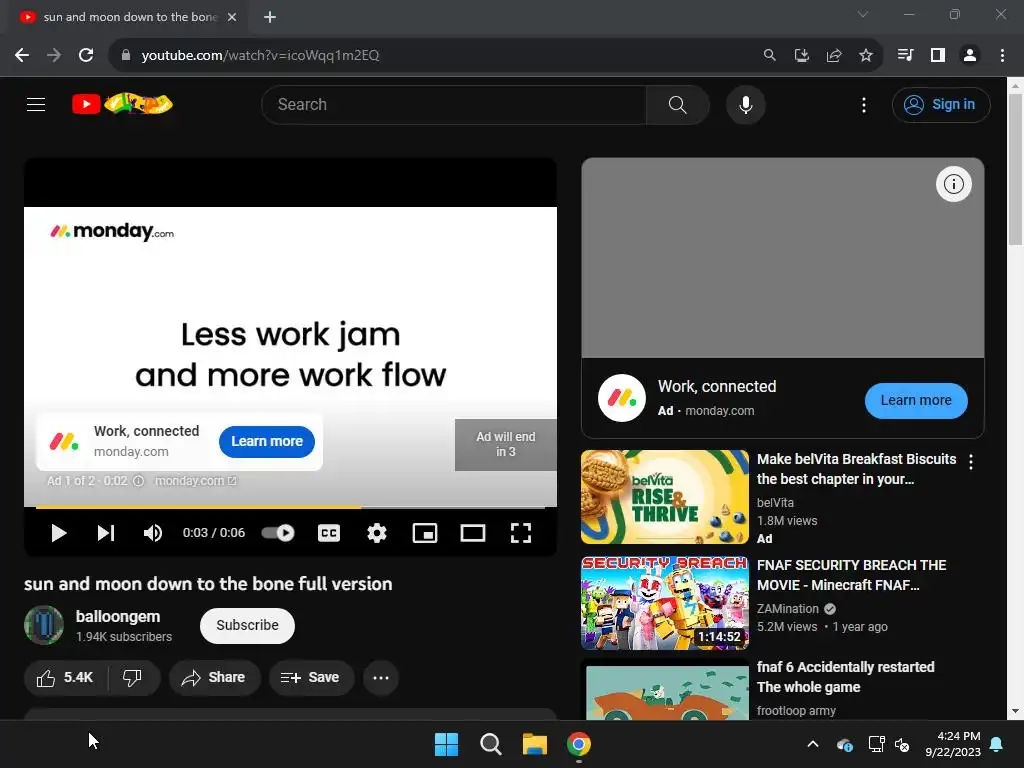The height and width of the screenshot is (768, 1024).
Task: Open the clock showing 4:24 PM
Action: [x=953, y=744]
